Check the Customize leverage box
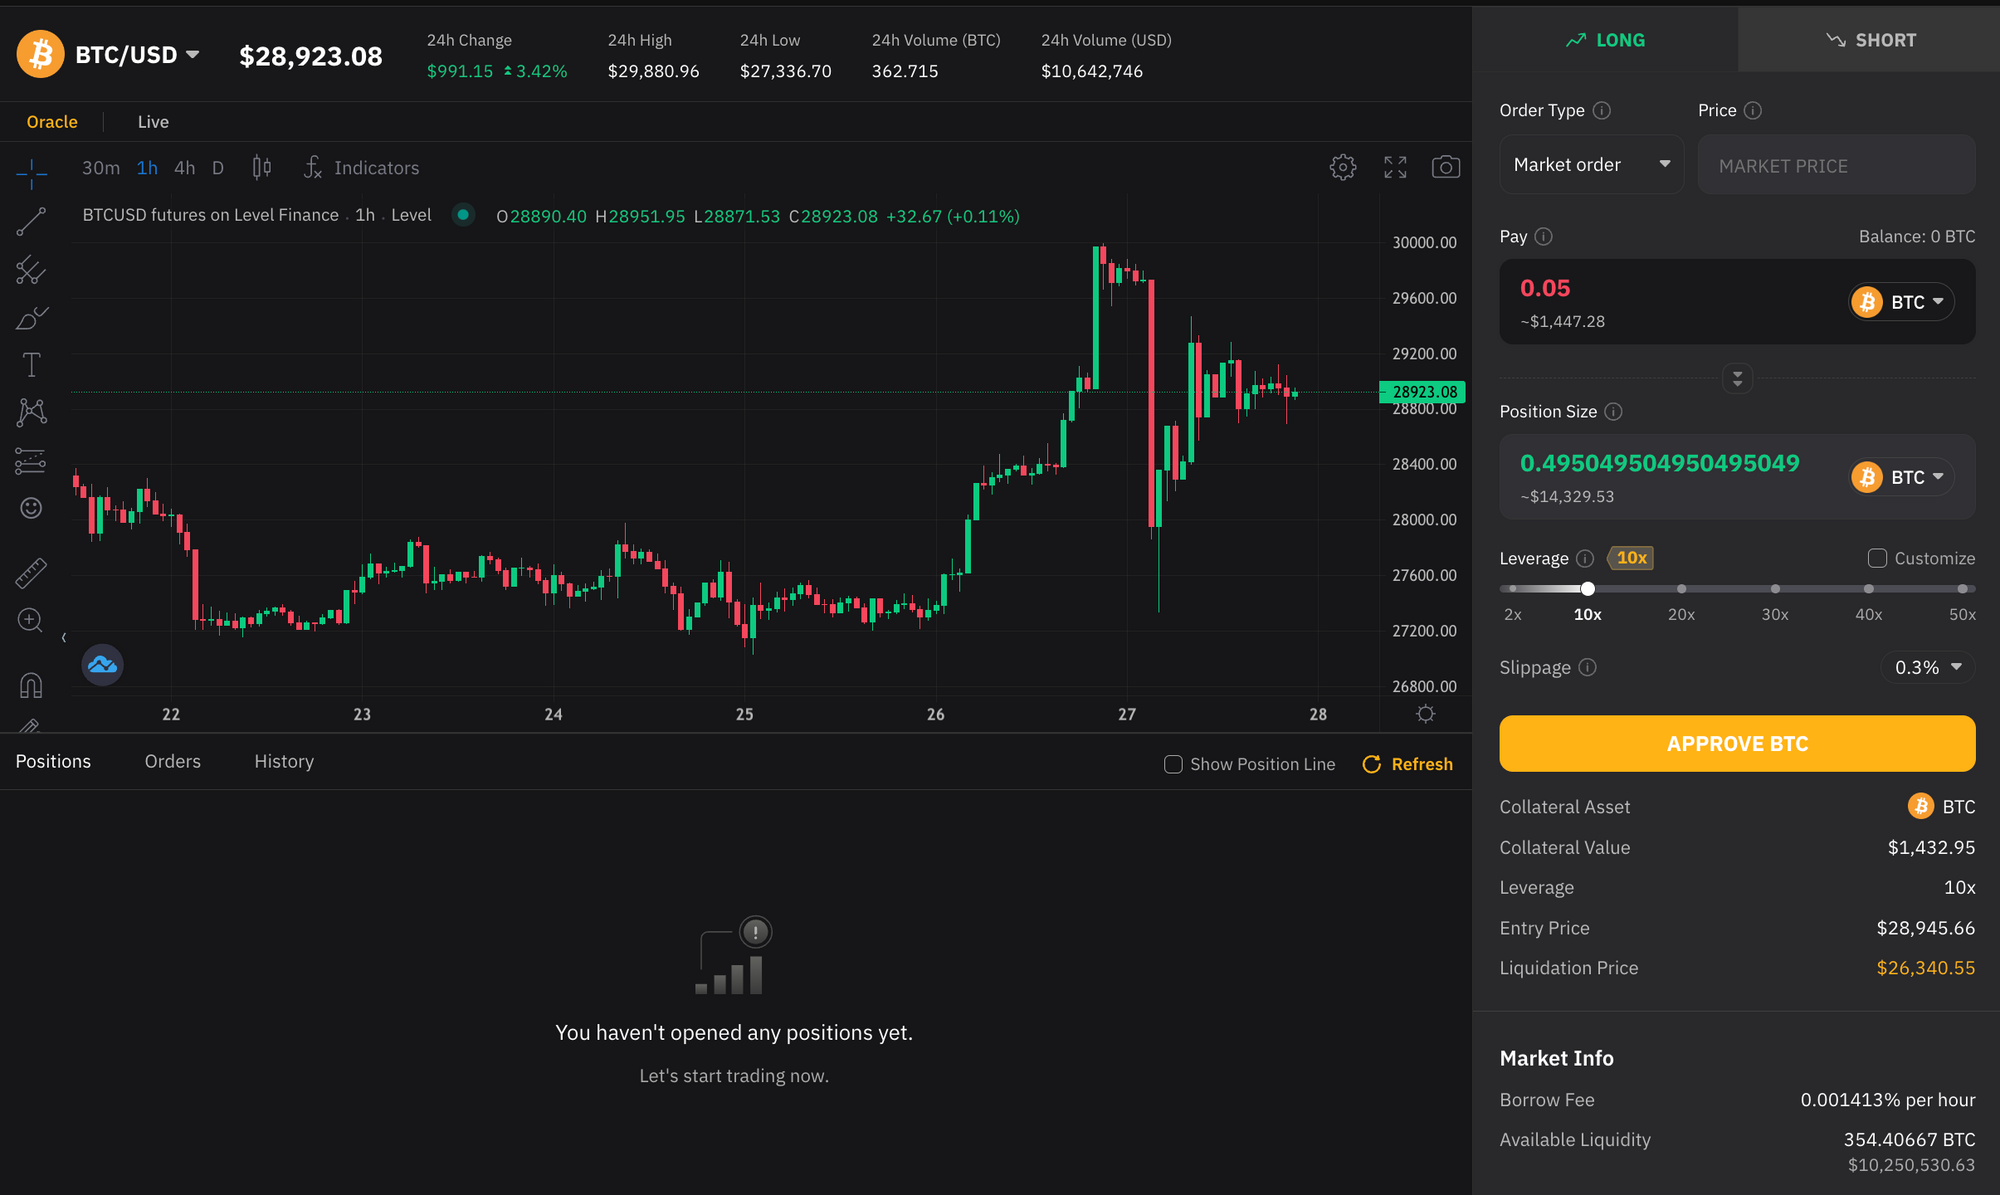This screenshot has width=2000, height=1195. 1877,558
